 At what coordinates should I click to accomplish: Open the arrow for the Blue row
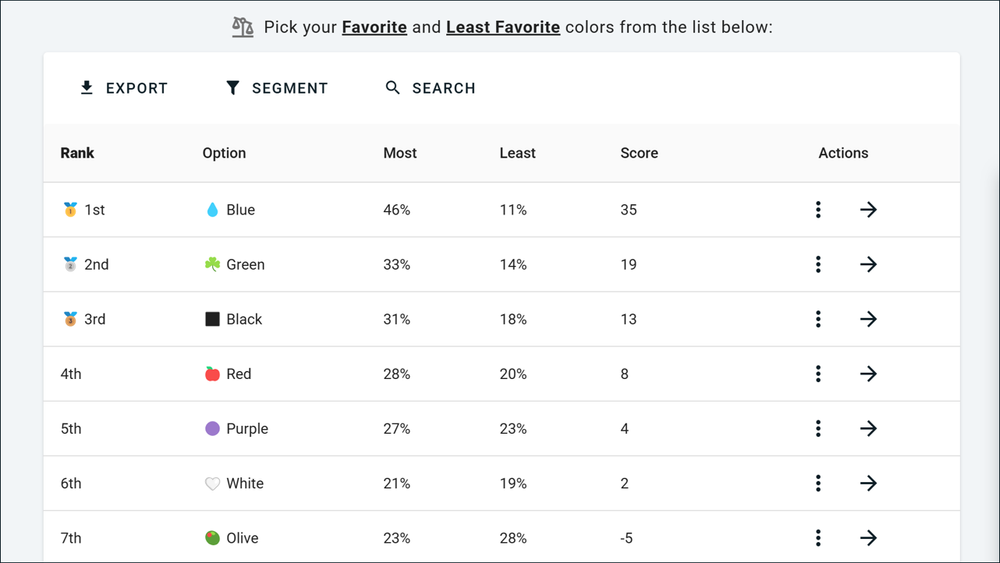[x=868, y=210]
